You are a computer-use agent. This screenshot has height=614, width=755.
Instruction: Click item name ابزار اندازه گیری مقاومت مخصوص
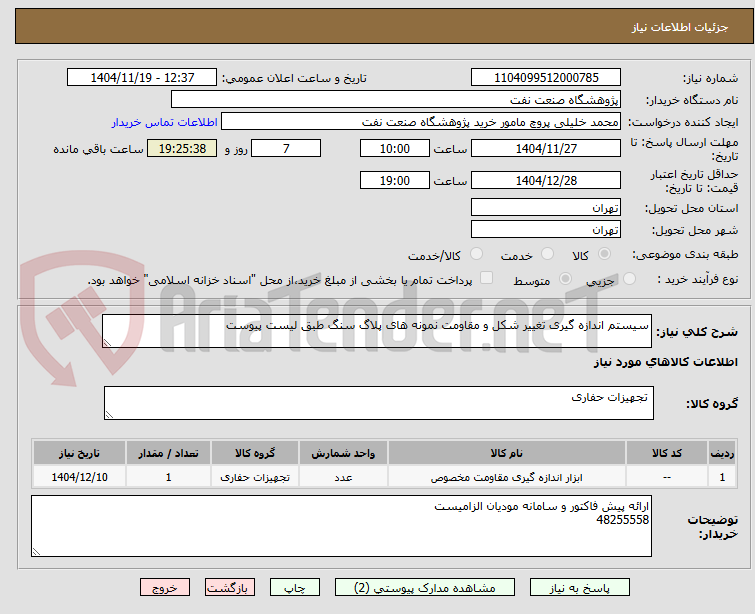(506, 478)
